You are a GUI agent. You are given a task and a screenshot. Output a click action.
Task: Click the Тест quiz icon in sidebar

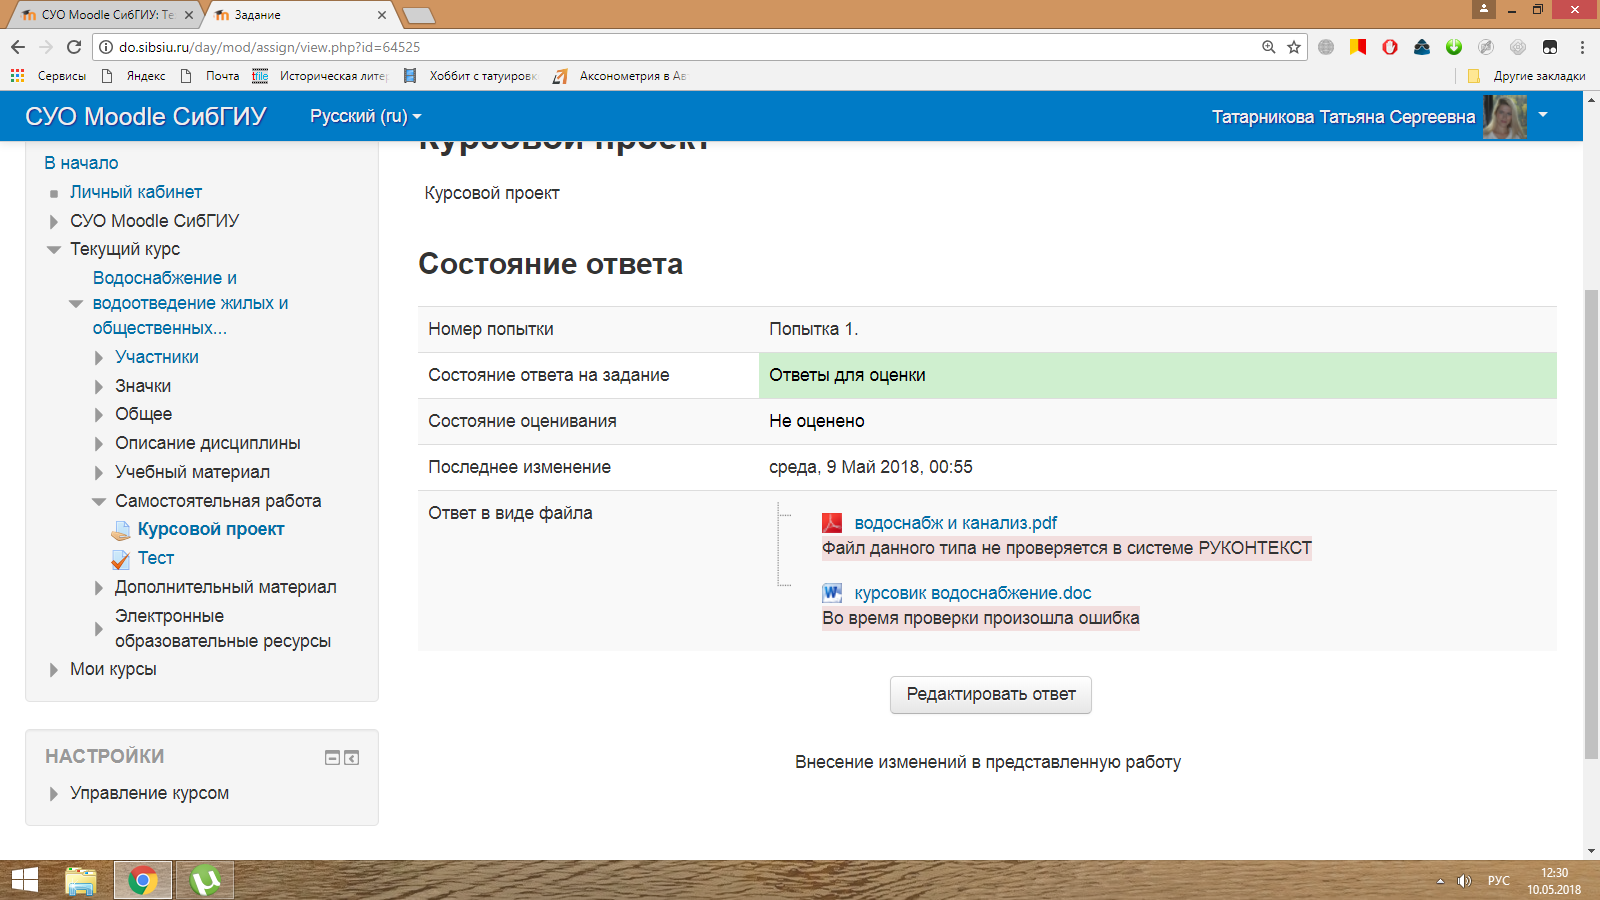tap(121, 559)
